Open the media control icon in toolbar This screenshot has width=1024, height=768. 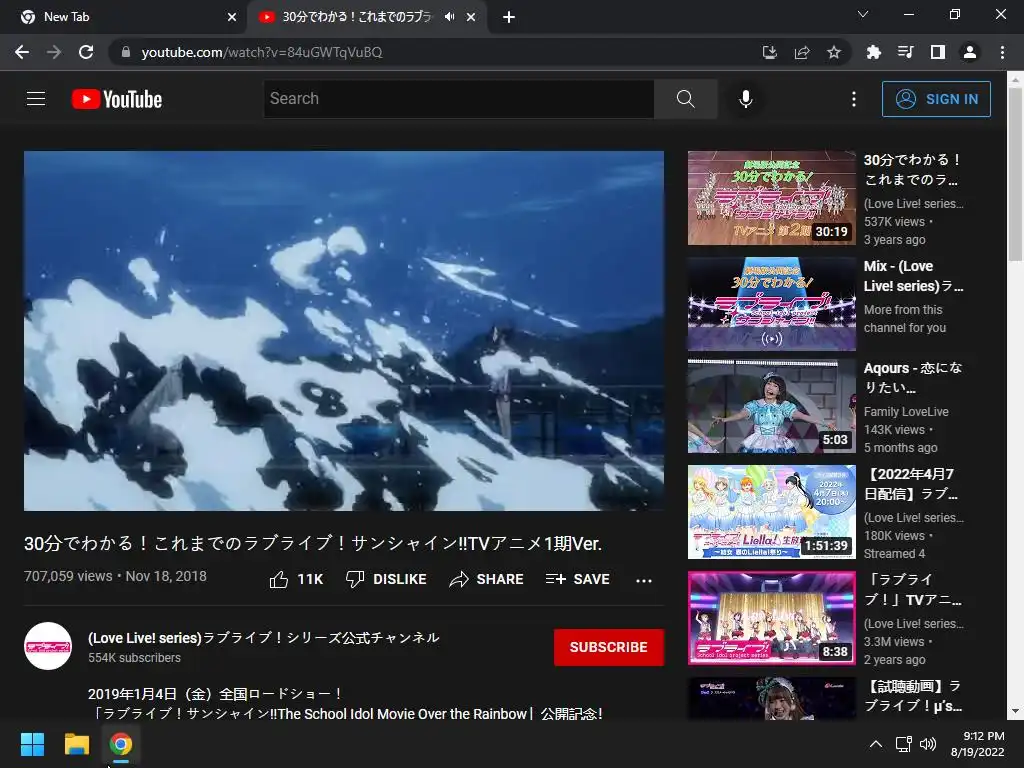pos(905,52)
